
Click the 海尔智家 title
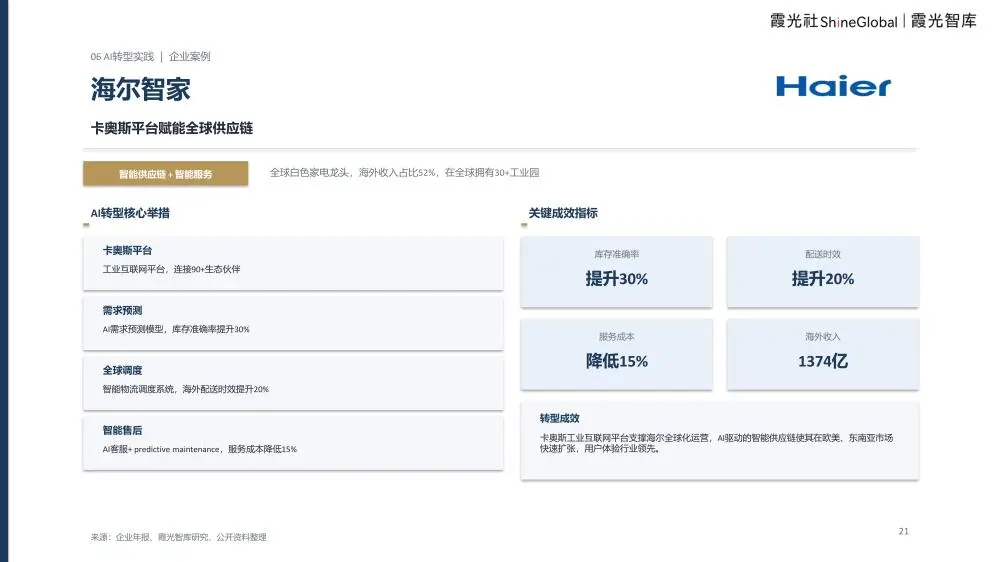coord(140,89)
